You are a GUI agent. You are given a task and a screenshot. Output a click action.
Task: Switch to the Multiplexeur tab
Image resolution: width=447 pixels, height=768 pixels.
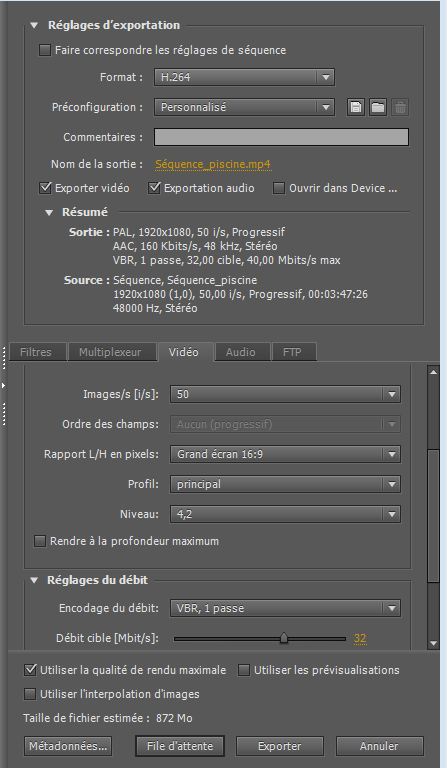(x=110, y=352)
